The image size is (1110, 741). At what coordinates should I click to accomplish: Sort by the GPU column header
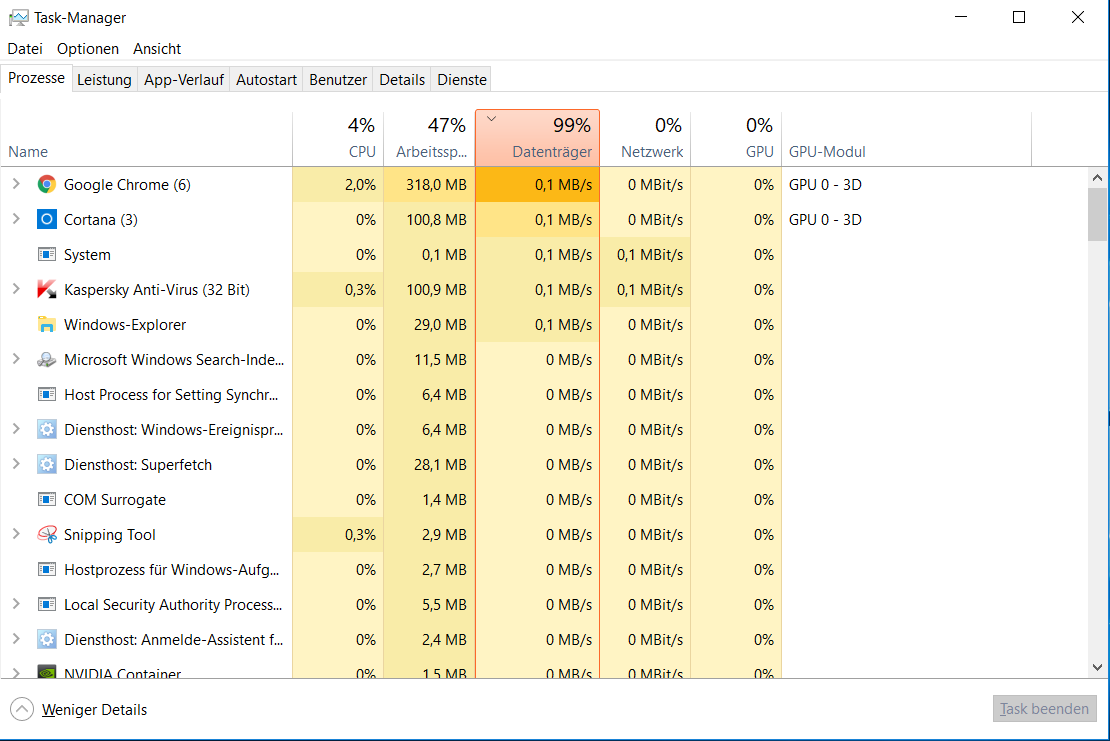736,139
